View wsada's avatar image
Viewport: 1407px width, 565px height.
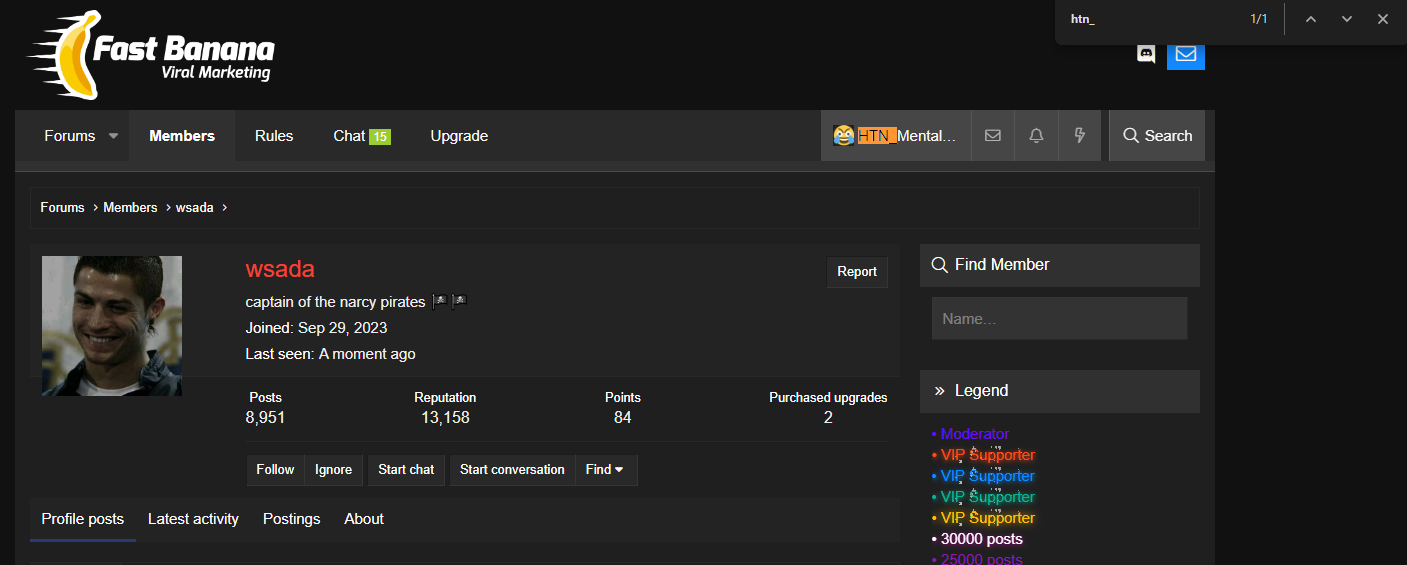pos(112,326)
